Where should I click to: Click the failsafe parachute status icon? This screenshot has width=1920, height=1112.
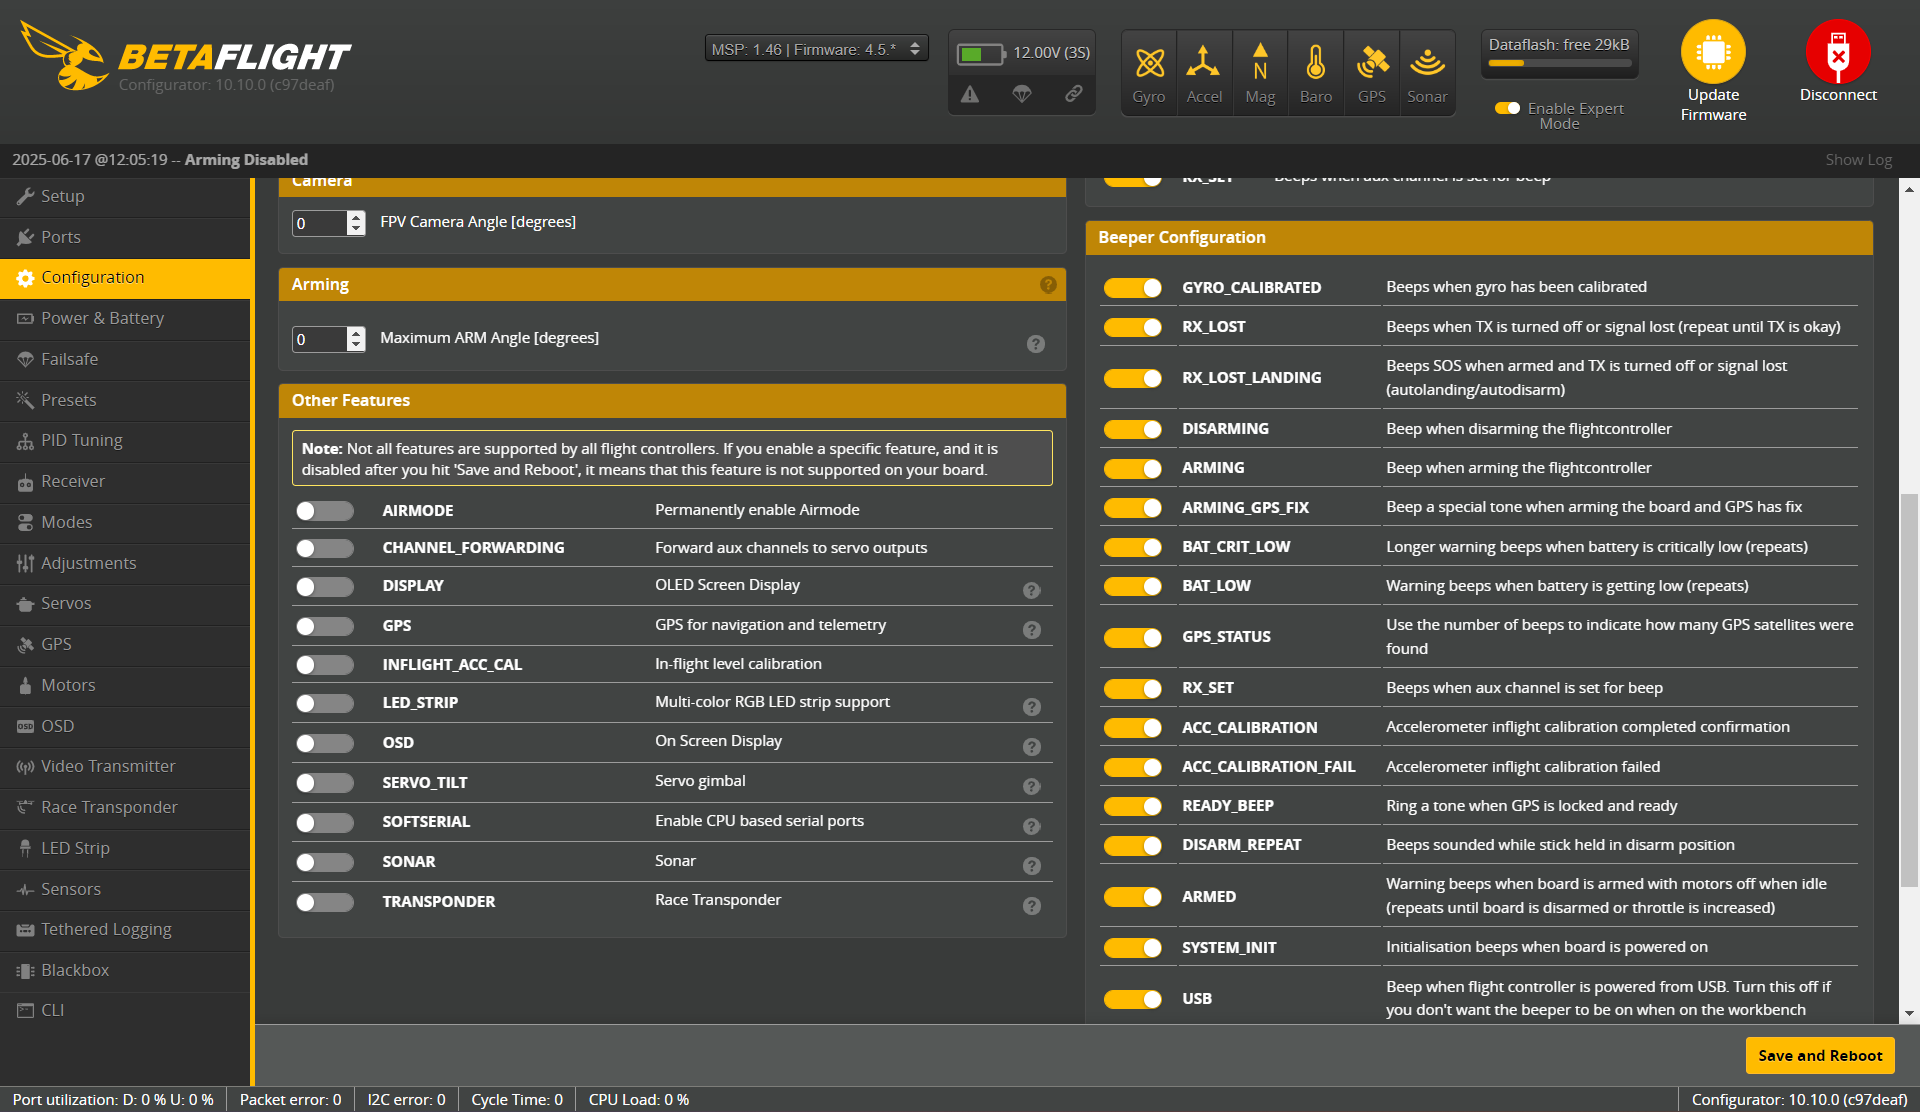point(1022,94)
